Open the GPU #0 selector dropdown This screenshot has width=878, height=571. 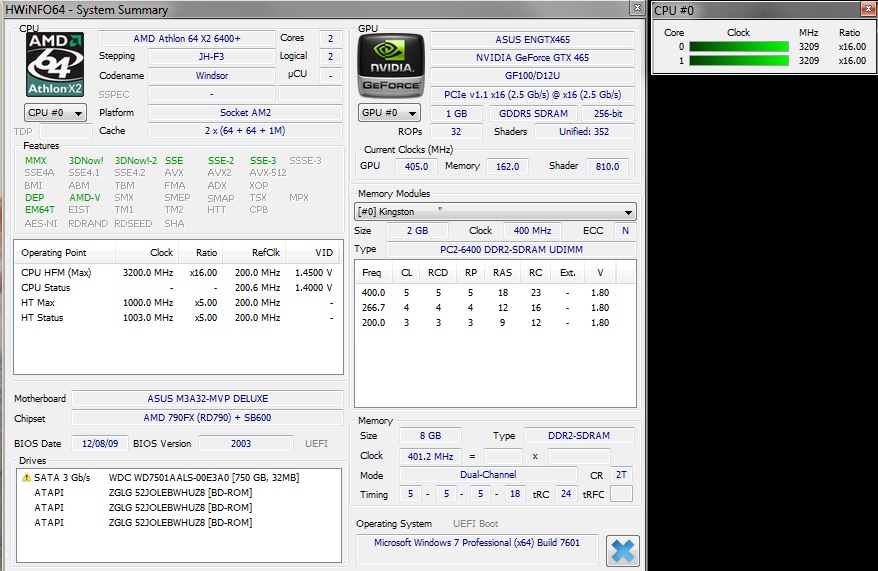pos(389,113)
